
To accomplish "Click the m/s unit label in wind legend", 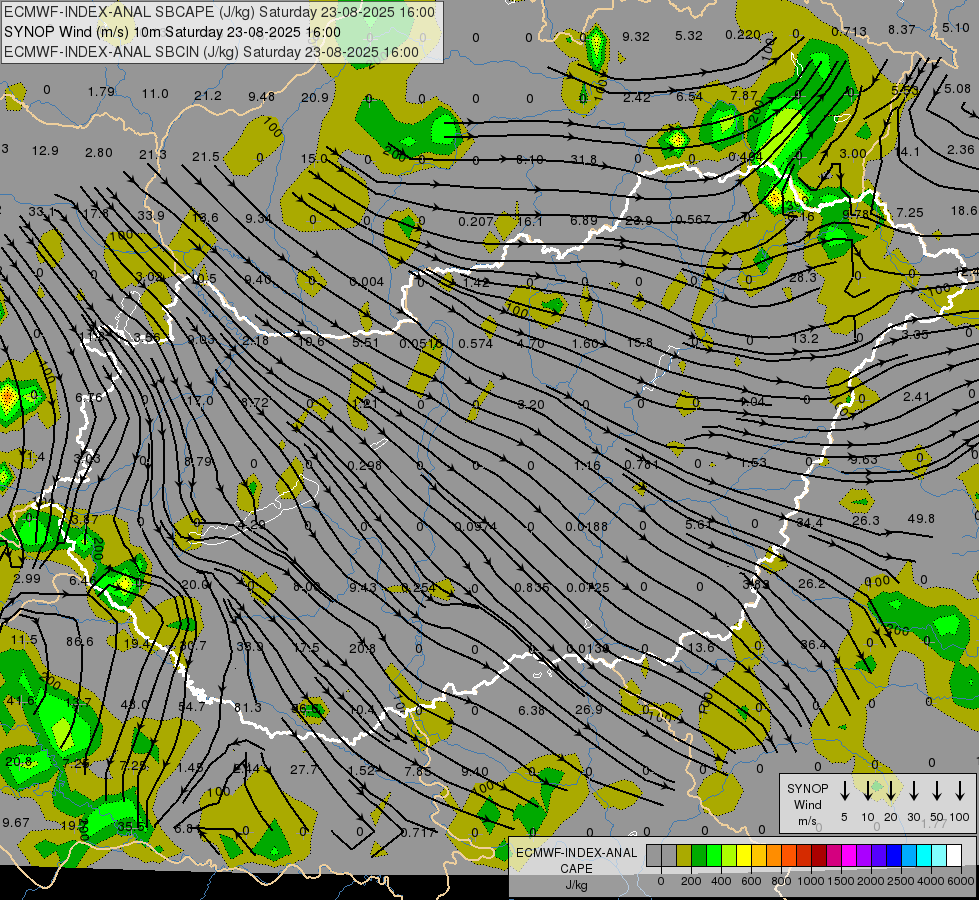I will point(807,821).
